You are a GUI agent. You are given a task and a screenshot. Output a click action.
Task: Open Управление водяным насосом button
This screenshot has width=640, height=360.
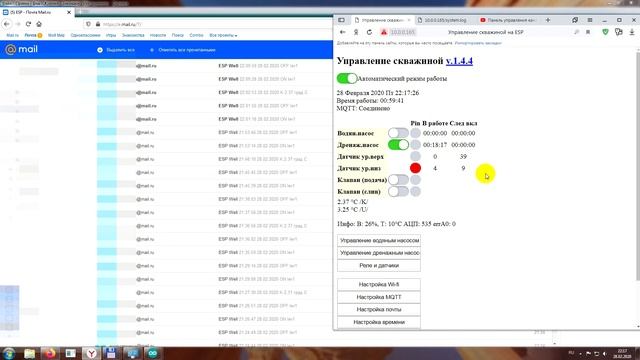379,240
